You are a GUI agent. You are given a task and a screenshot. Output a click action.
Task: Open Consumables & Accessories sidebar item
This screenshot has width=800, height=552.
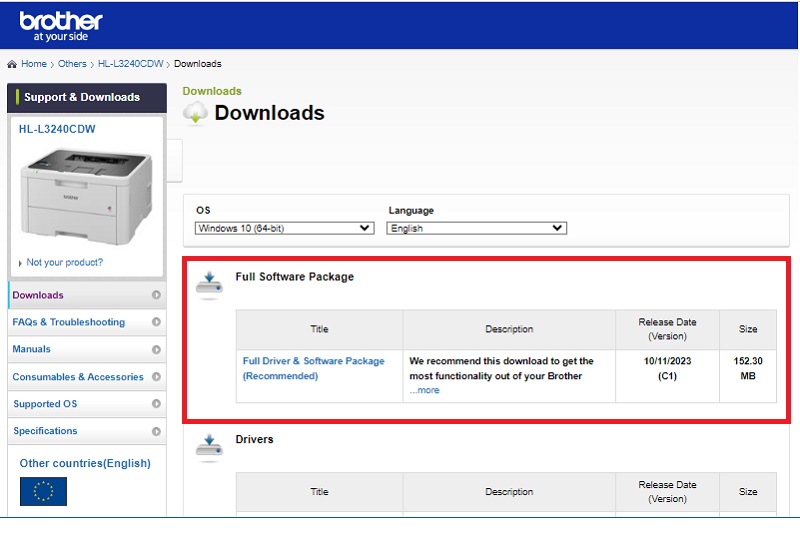pos(78,377)
